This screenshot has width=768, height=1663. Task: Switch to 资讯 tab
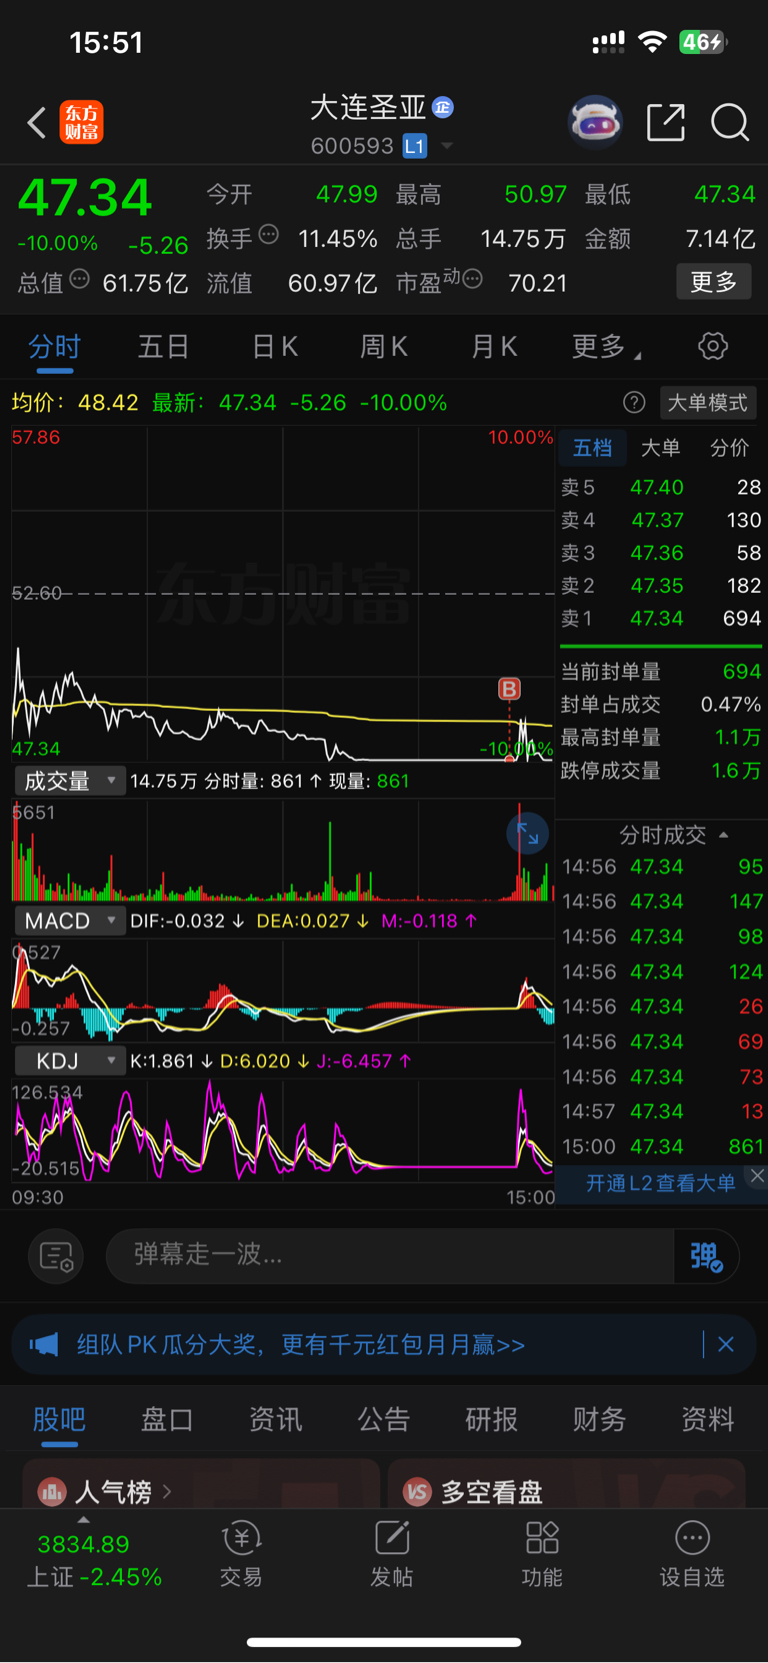275,1419
